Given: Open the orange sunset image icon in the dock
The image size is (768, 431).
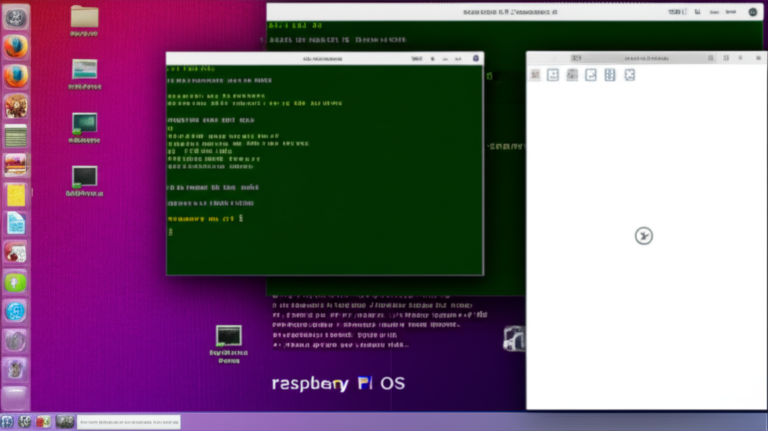Looking at the screenshot, I should tap(16, 165).
